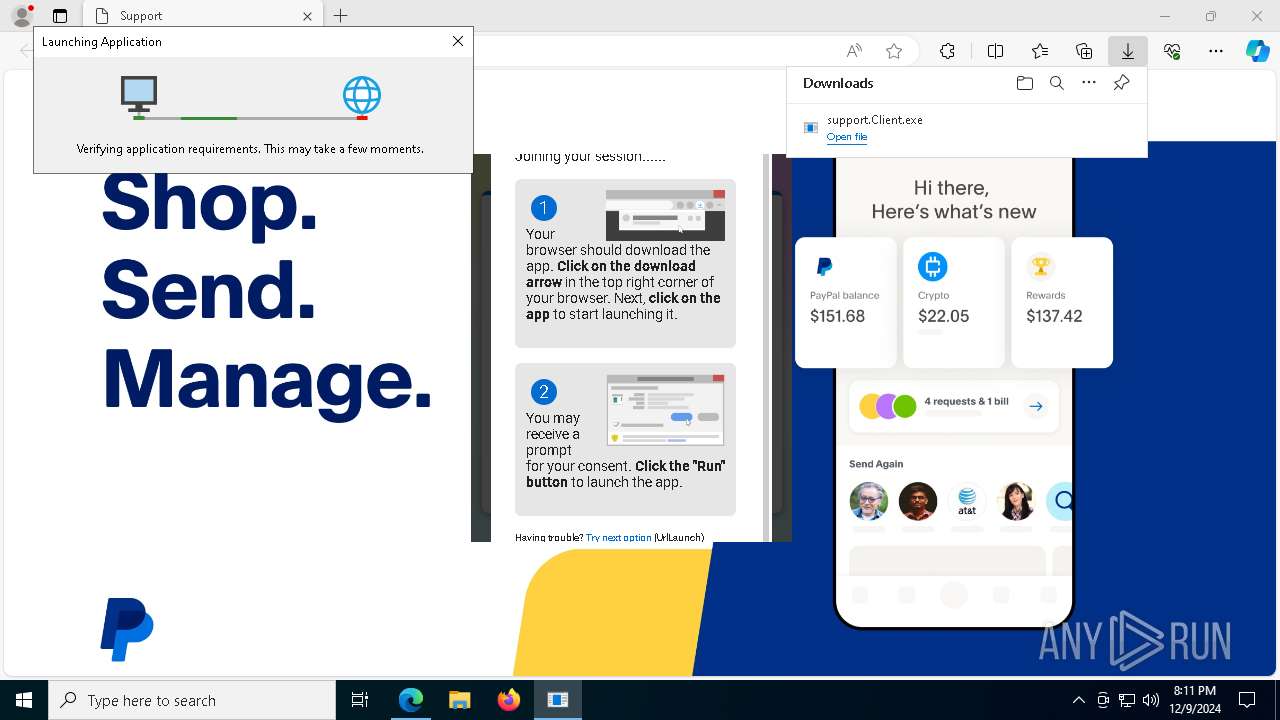Open the Collections icon
This screenshot has width=1280, height=720.
click(x=1084, y=51)
